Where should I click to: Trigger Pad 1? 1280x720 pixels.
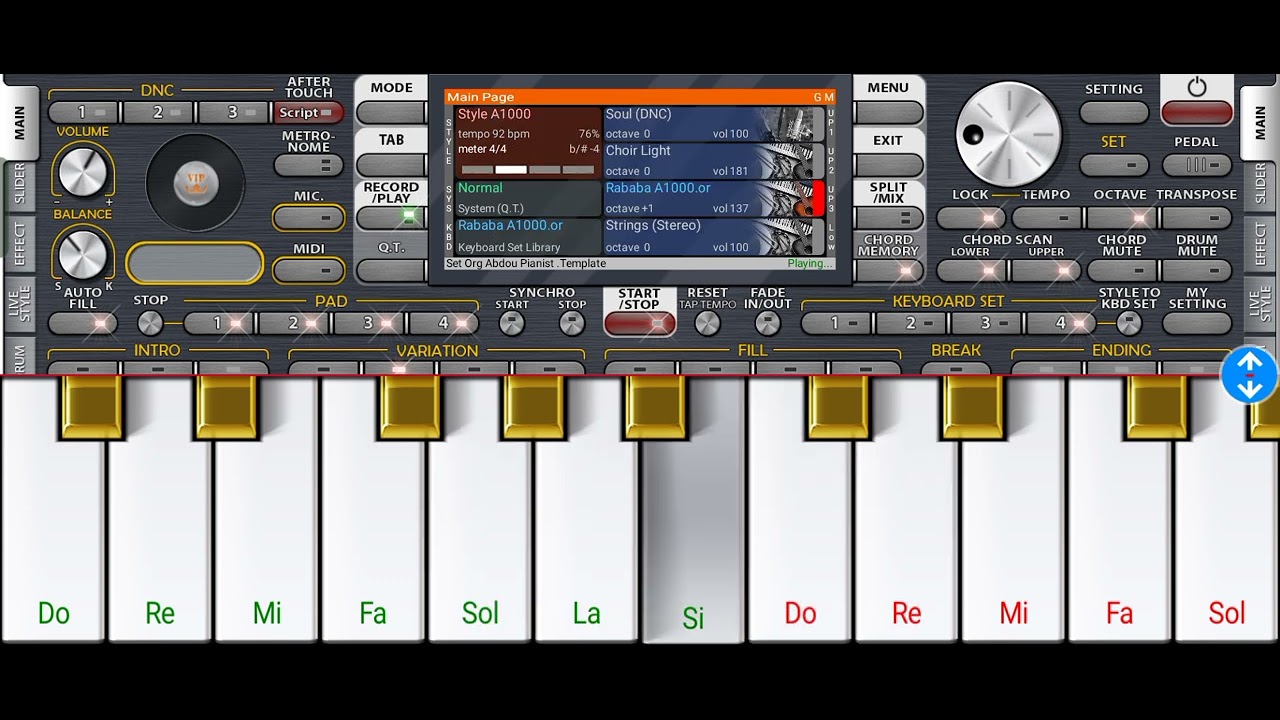220,323
